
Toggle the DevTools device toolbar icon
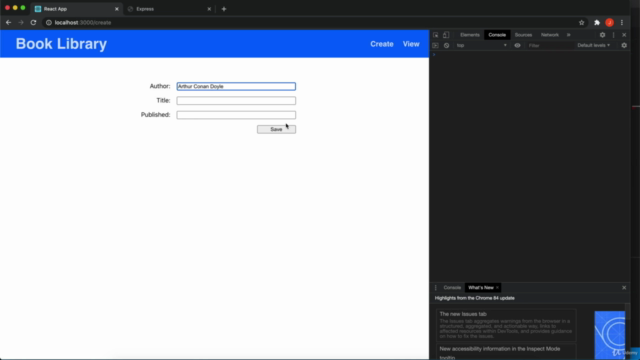[x=446, y=35]
